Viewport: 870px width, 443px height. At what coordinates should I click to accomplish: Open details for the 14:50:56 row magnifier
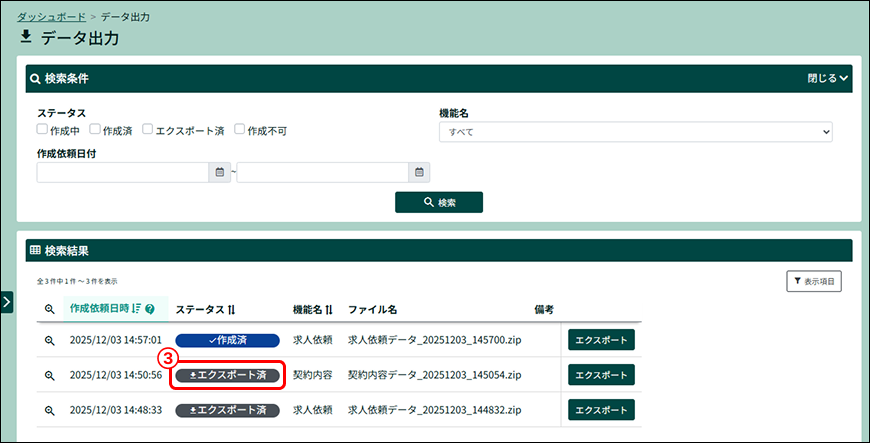tap(50, 376)
